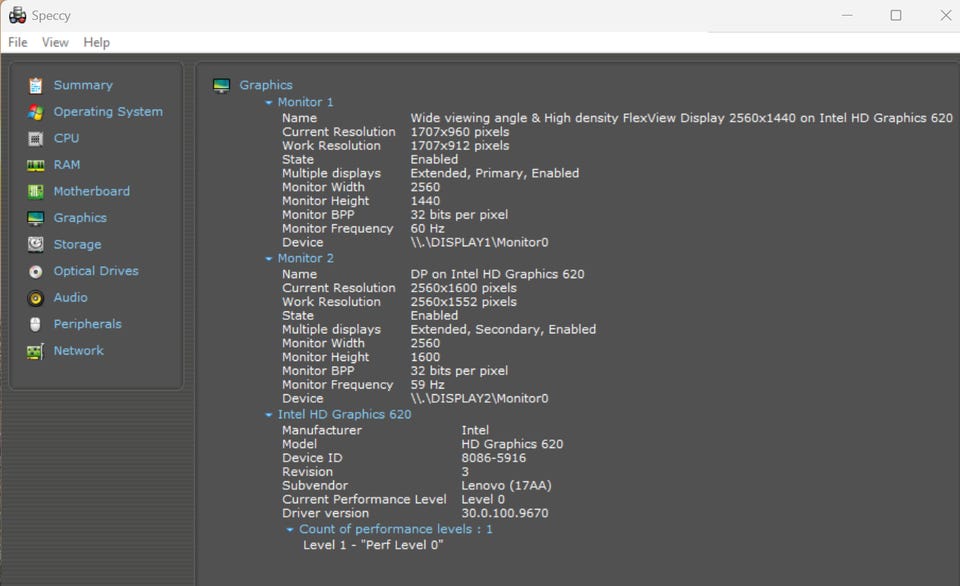The width and height of the screenshot is (960, 586).
Task: Select the Optical Drives disc icon
Action: point(36,271)
